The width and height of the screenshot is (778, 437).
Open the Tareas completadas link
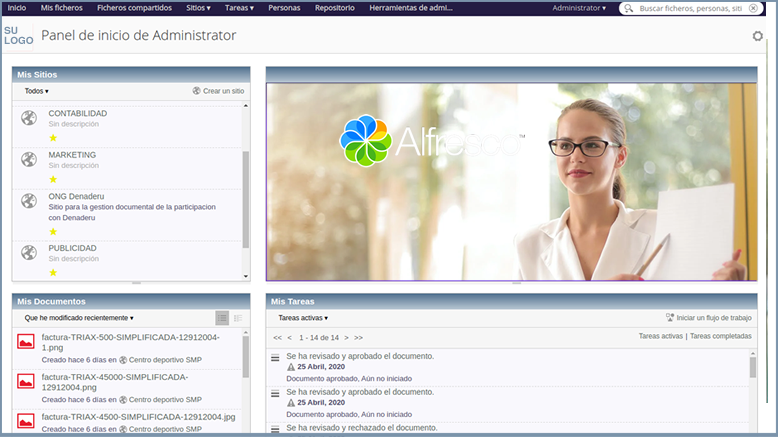[720, 336]
